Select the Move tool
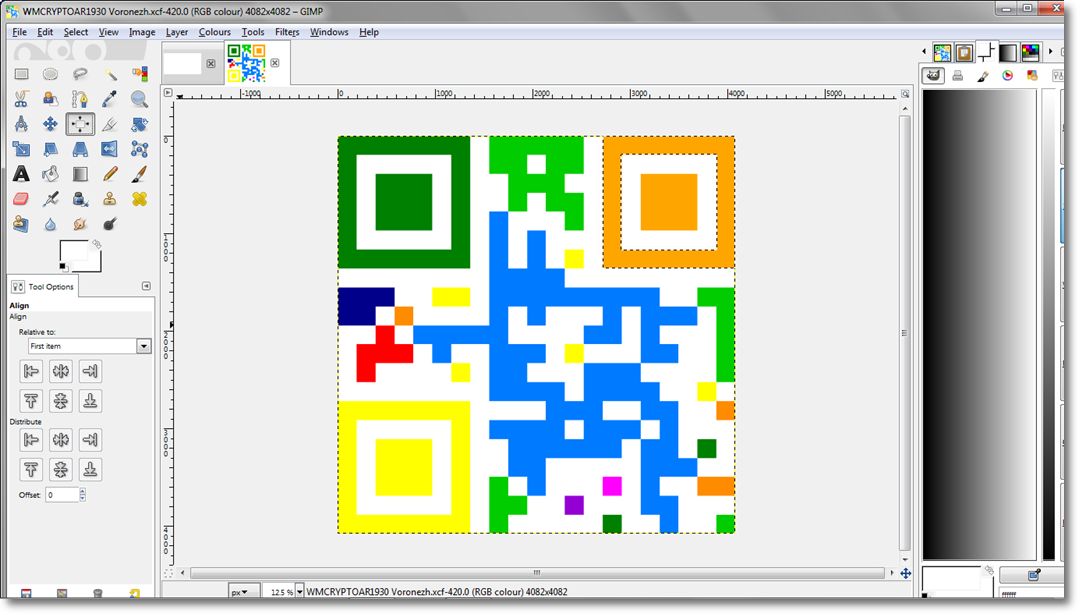Image resolution: width=1080 pixels, height=615 pixels. [x=50, y=124]
